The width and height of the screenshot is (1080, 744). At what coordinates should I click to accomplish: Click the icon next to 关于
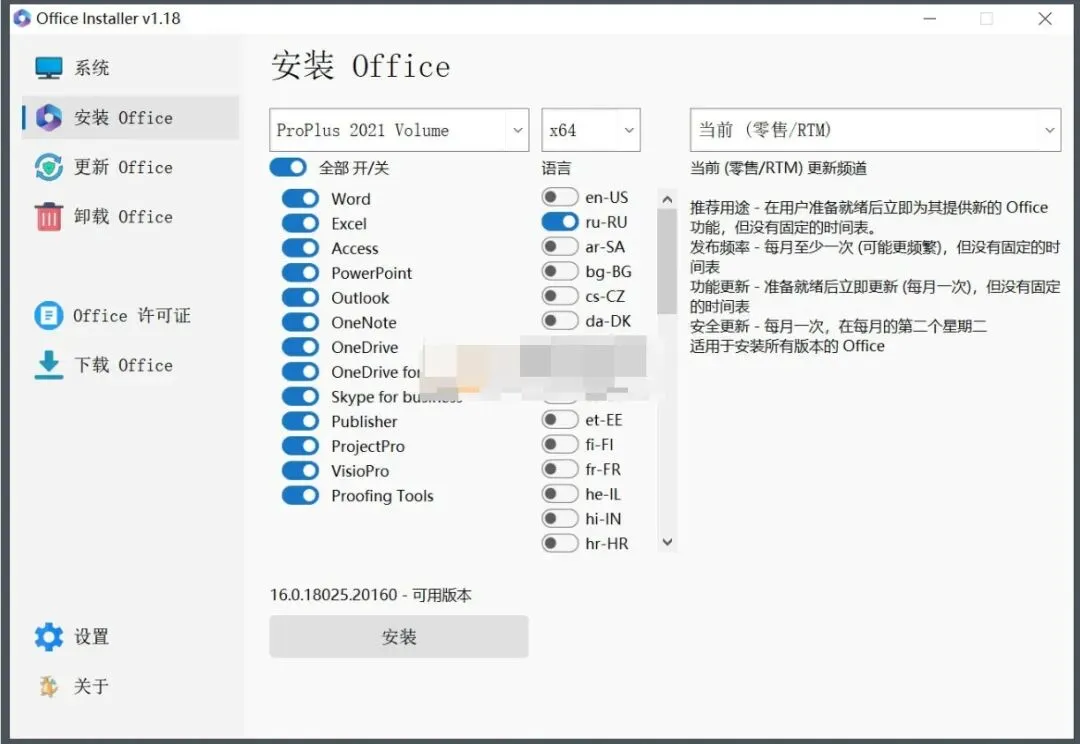tap(49, 686)
